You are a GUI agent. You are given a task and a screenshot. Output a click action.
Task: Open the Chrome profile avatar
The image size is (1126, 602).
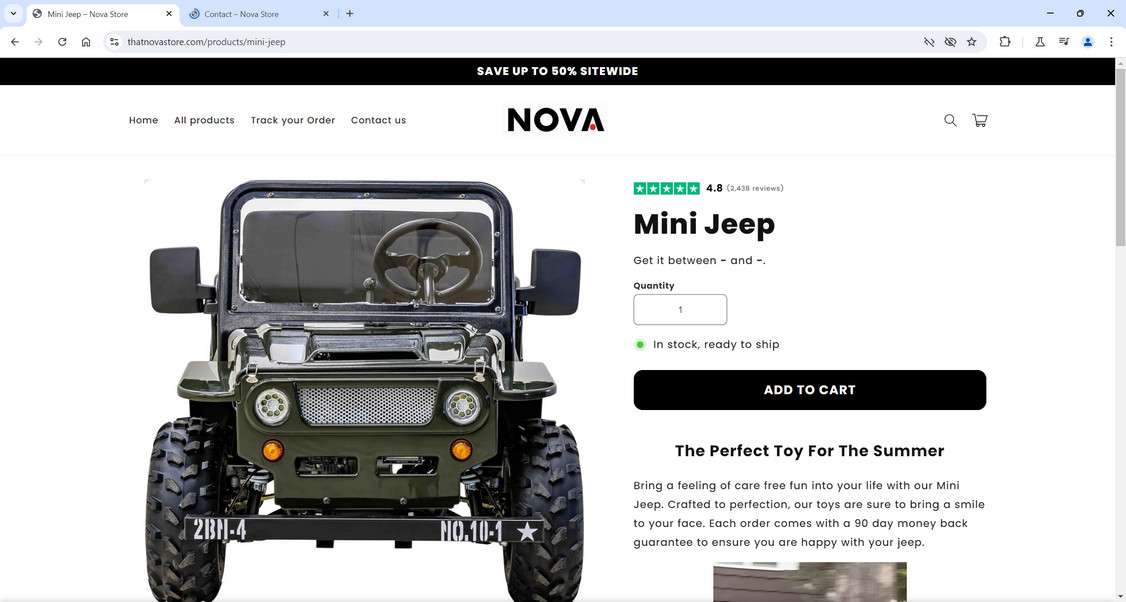click(1088, 42)
